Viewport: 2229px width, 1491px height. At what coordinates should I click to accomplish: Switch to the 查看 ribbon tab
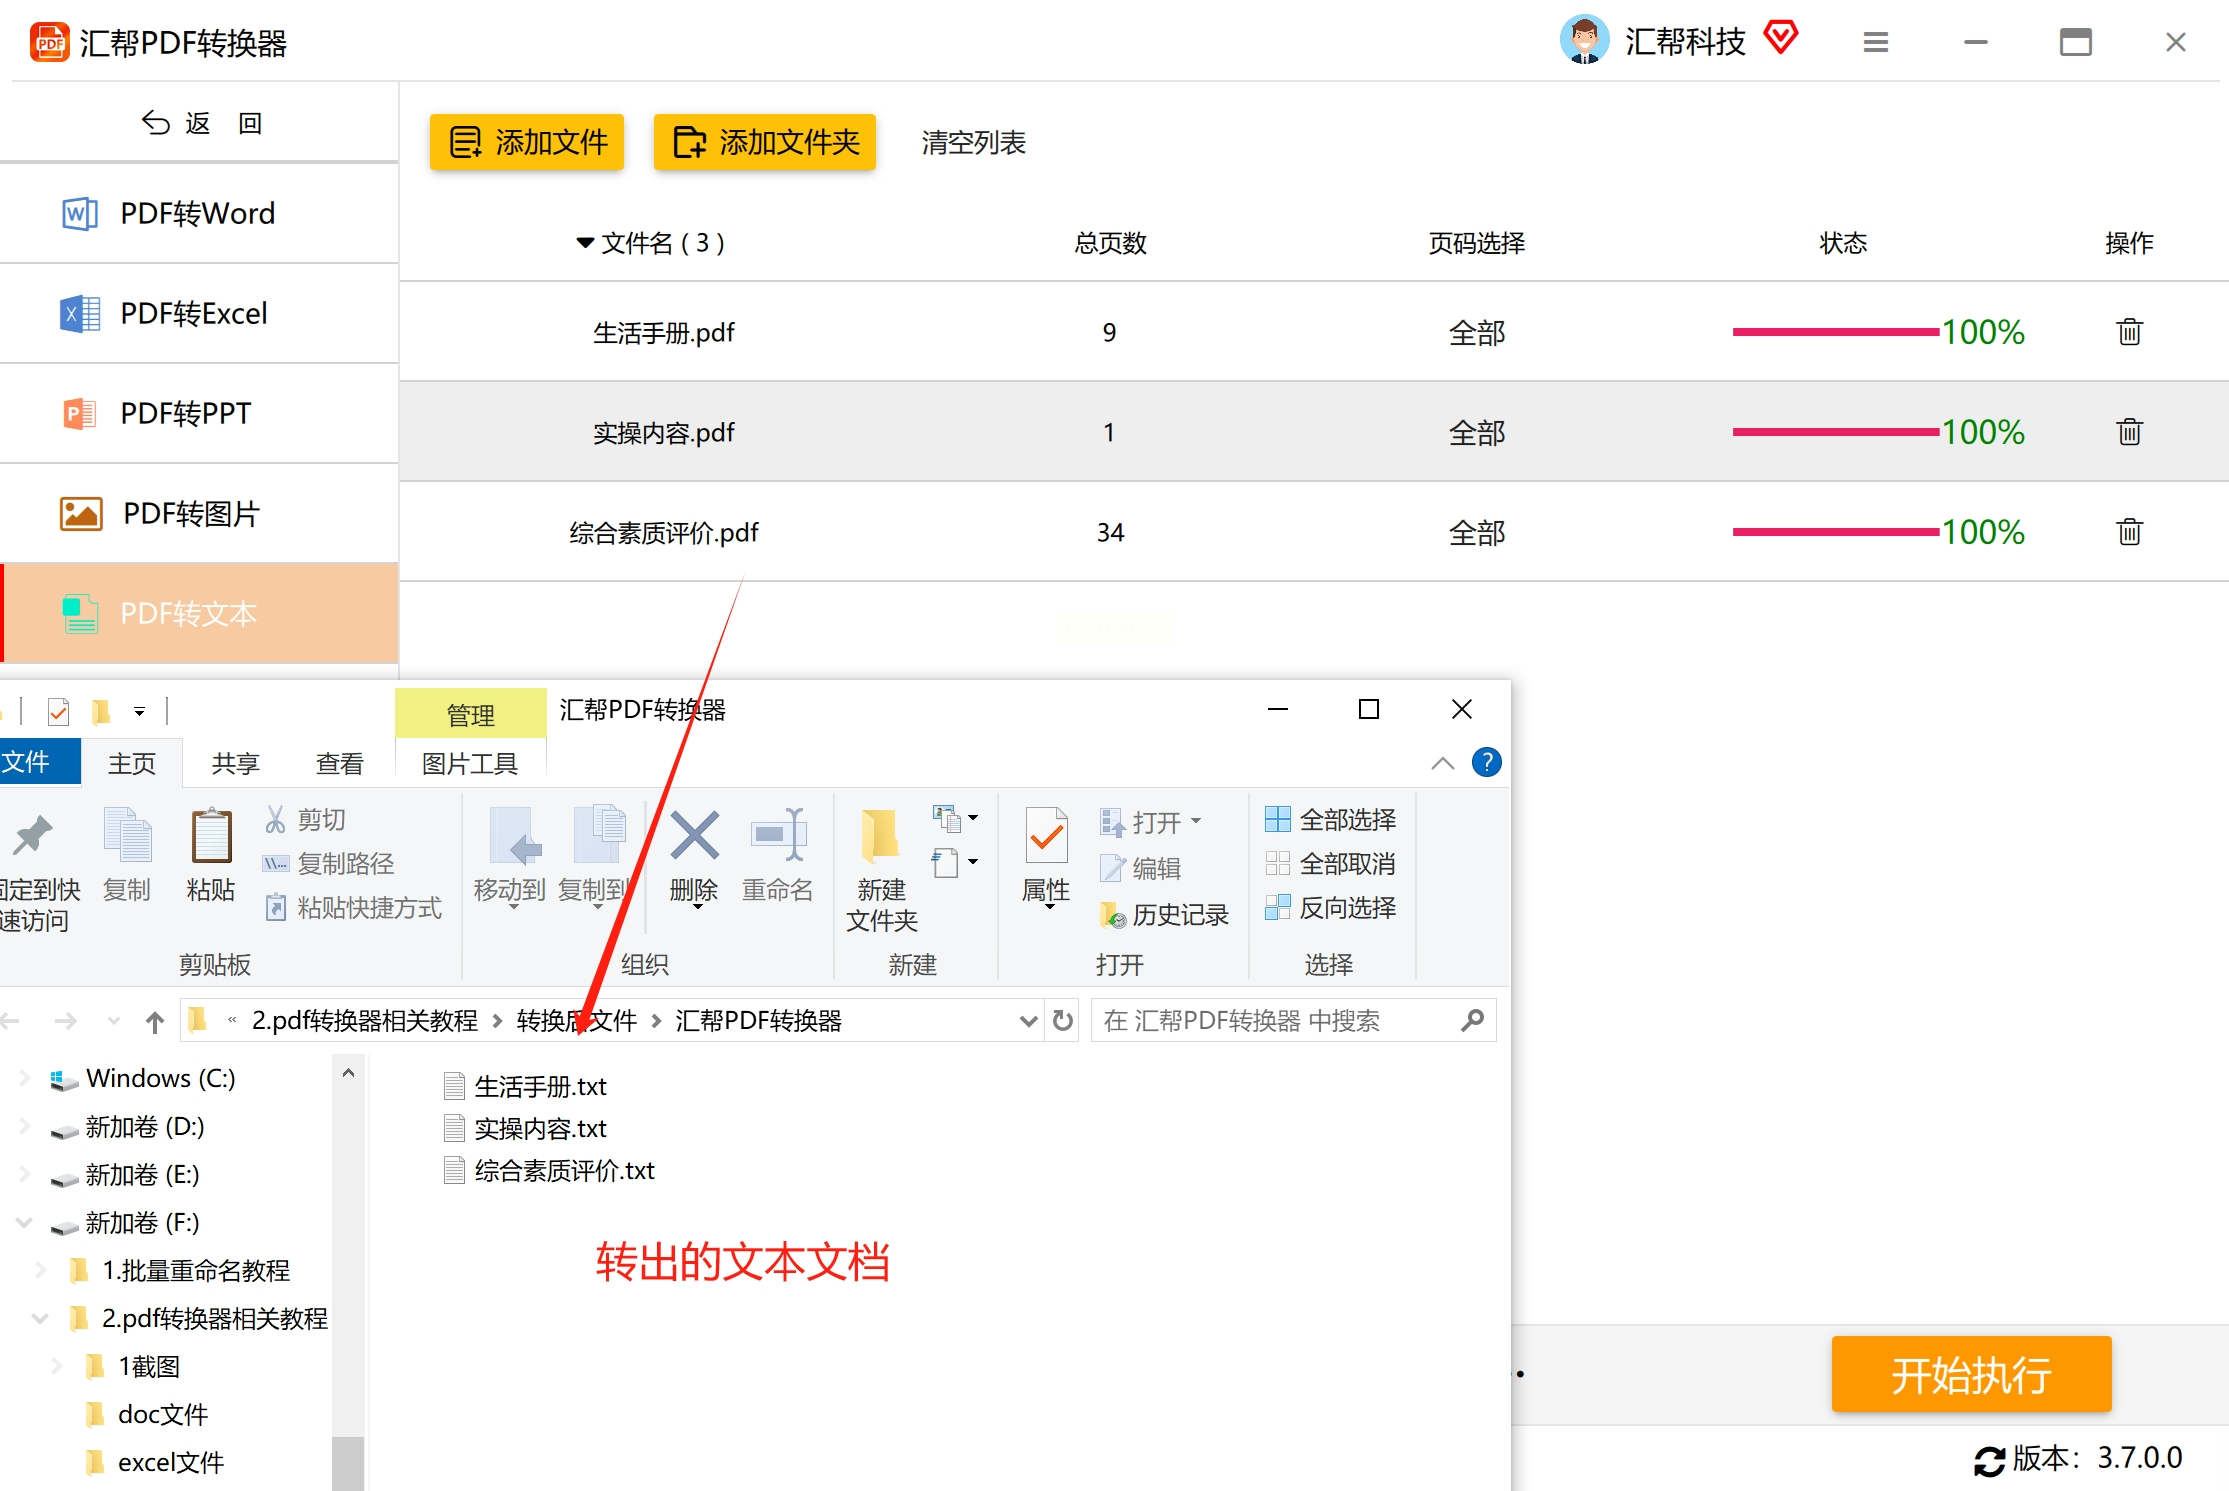(x=339, y=764)
